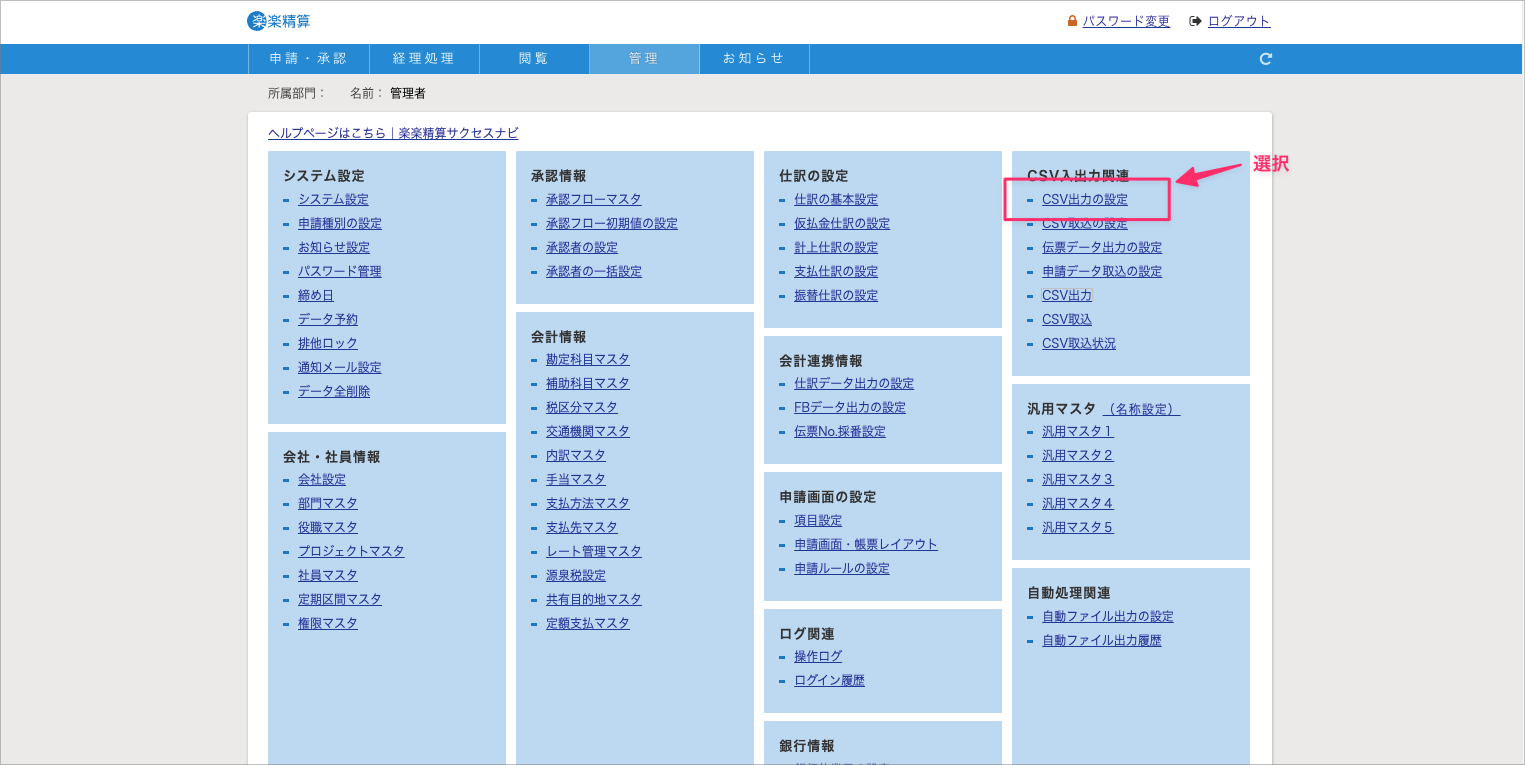Open 申請画面・帳票レイアウト
This screenshot has height=765, width=1525.
click(x=866, y=545)
